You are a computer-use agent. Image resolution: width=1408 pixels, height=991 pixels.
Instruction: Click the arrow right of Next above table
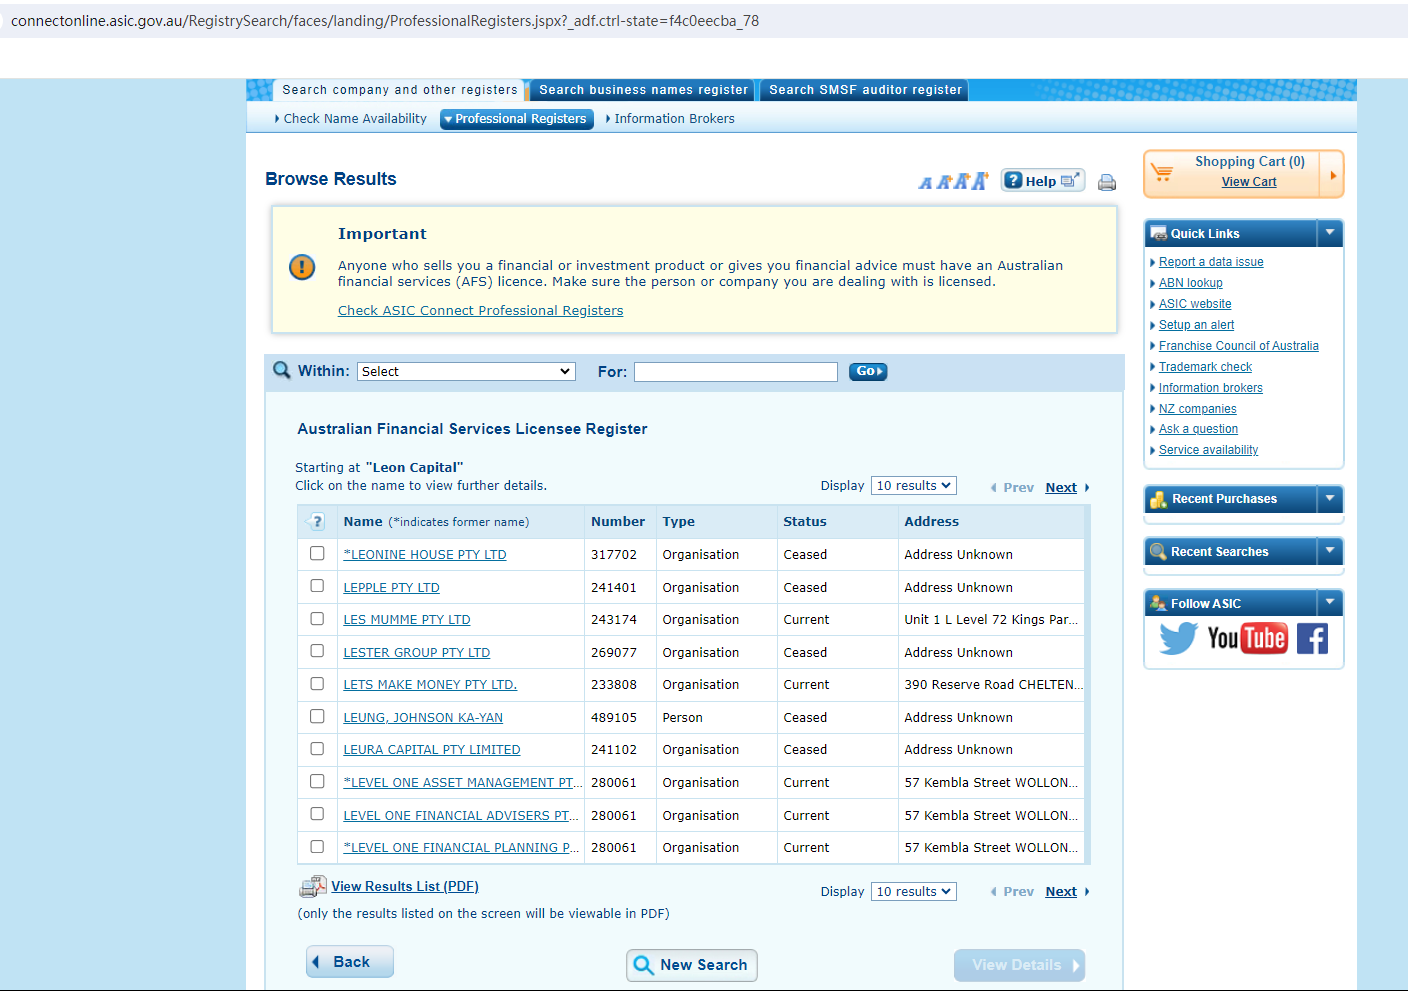tap(1087, 488)
